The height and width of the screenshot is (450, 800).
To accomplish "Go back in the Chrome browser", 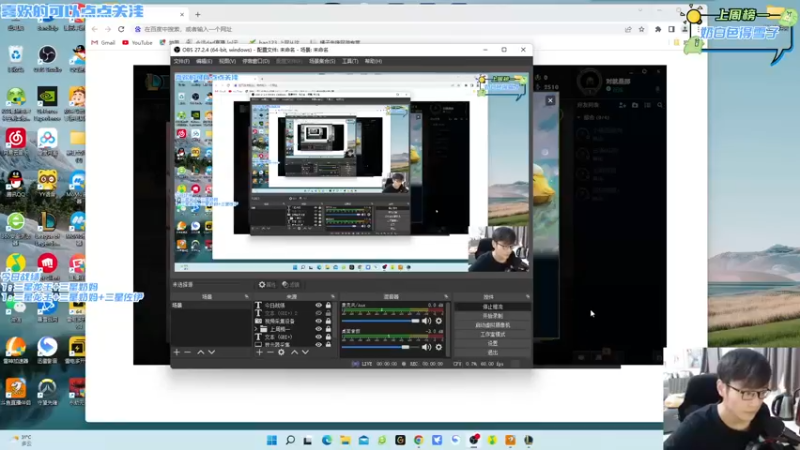I will click(x=94, y=29).
